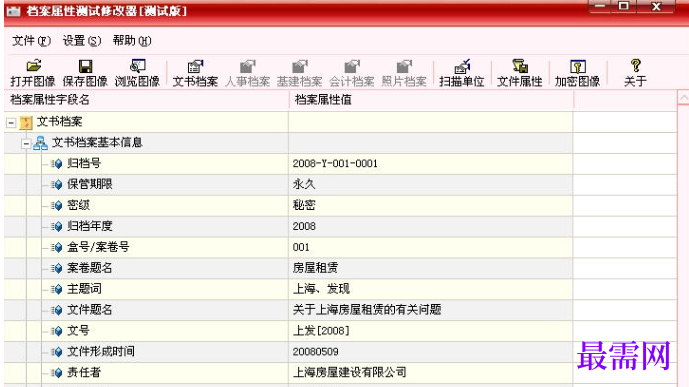Click the 保存图像 (save image) toolbar icon
Image resolution: width=689 pixels, height=387 pixels.
click(x=85, y=66)
